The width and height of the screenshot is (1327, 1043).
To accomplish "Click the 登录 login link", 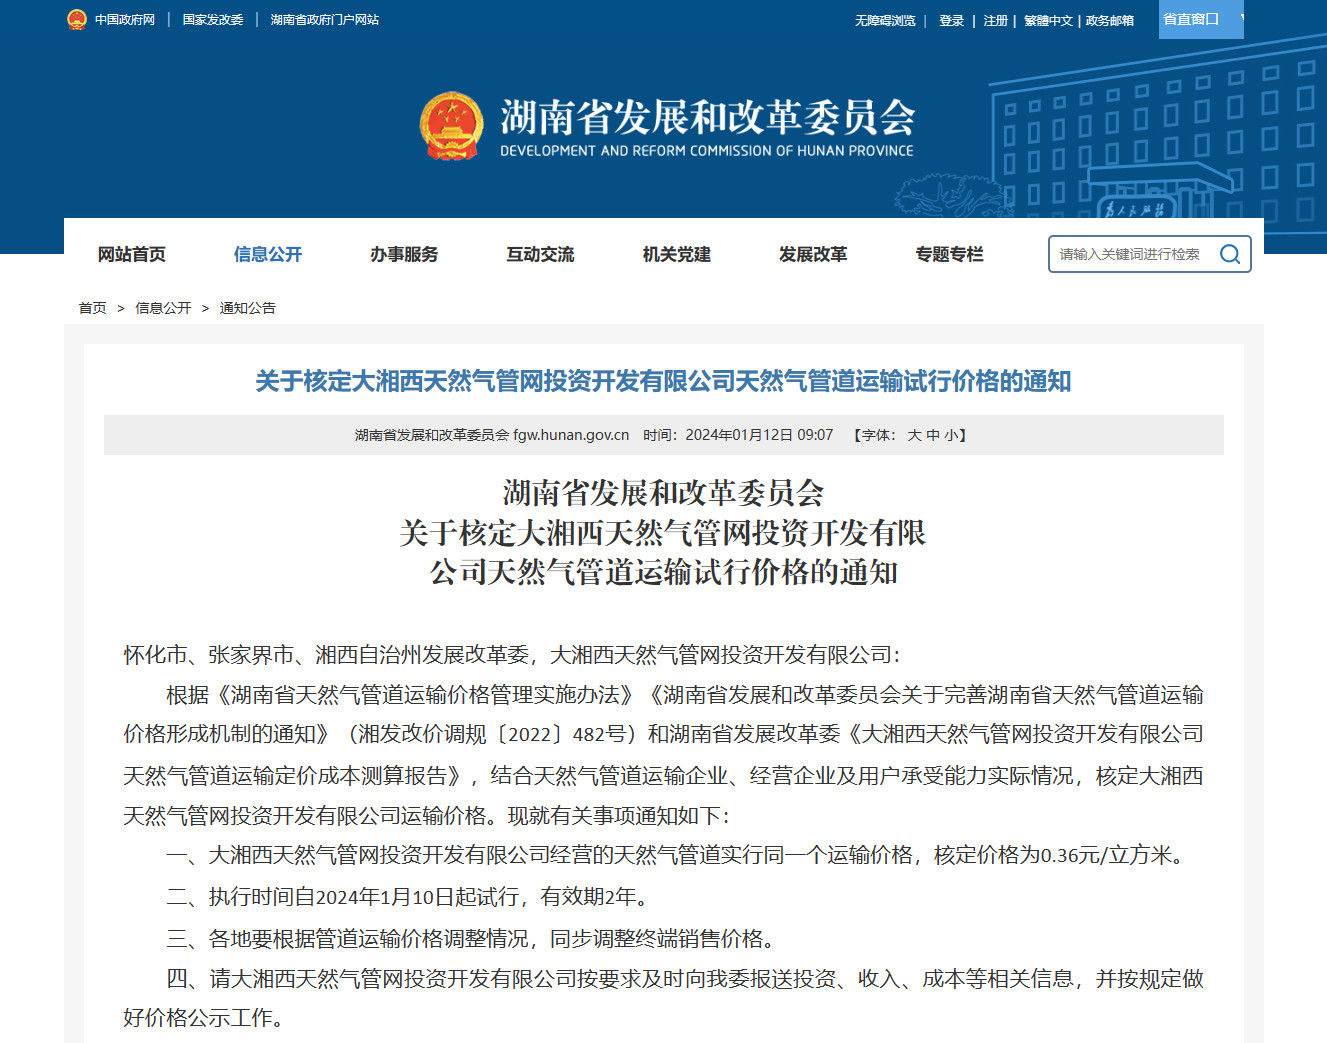I will pos(951,20).
